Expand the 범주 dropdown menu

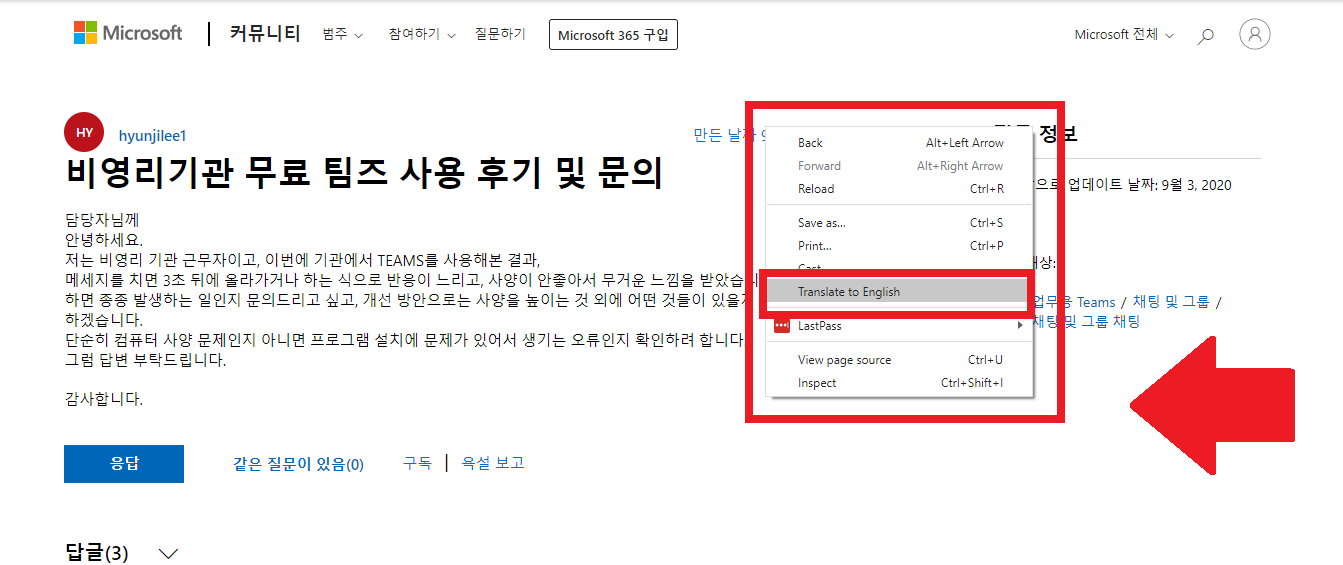pyautogui.click(x=343, y=34)
